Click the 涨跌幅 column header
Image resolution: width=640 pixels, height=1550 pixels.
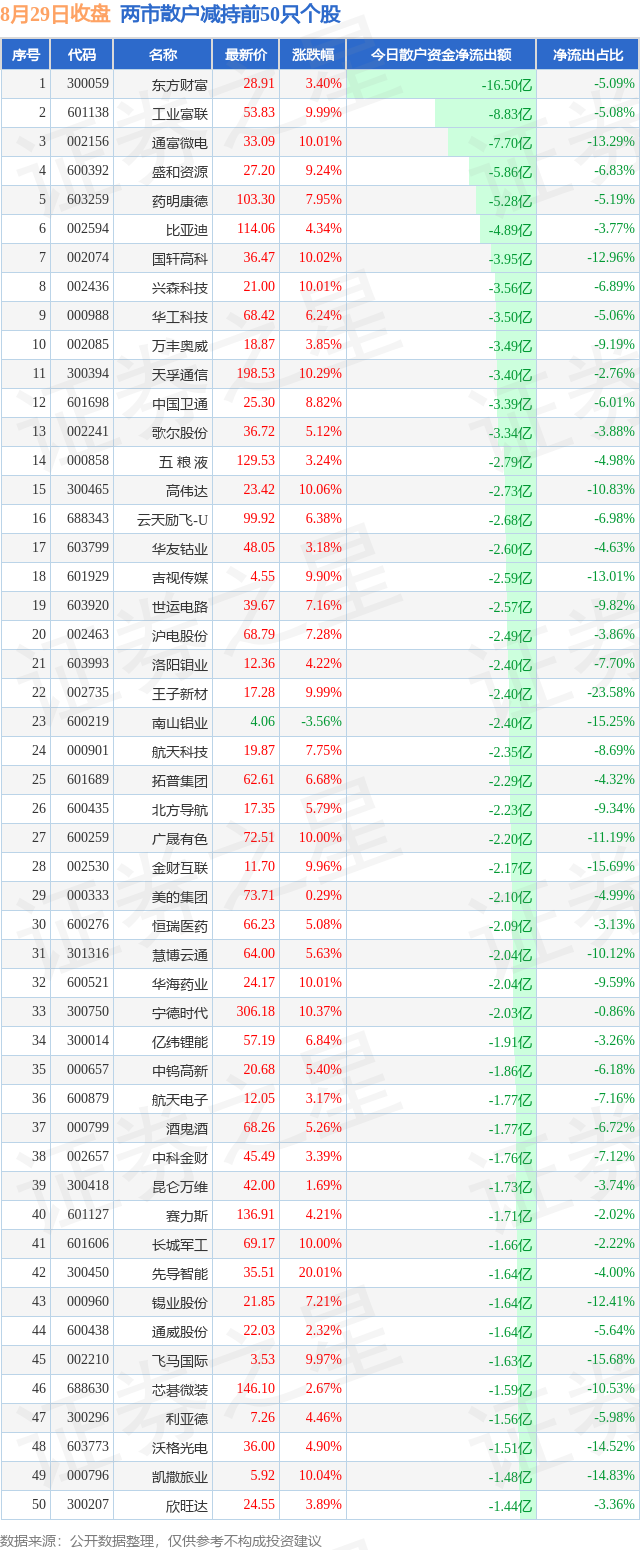(313, 55)
